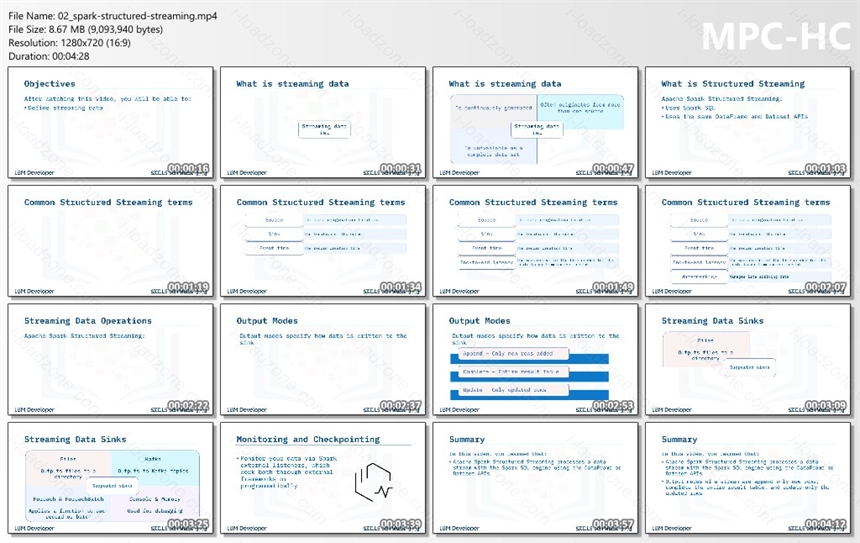Open the thumbnail stamped 00:02:07

pyautogui.click(x=748, y=241)
